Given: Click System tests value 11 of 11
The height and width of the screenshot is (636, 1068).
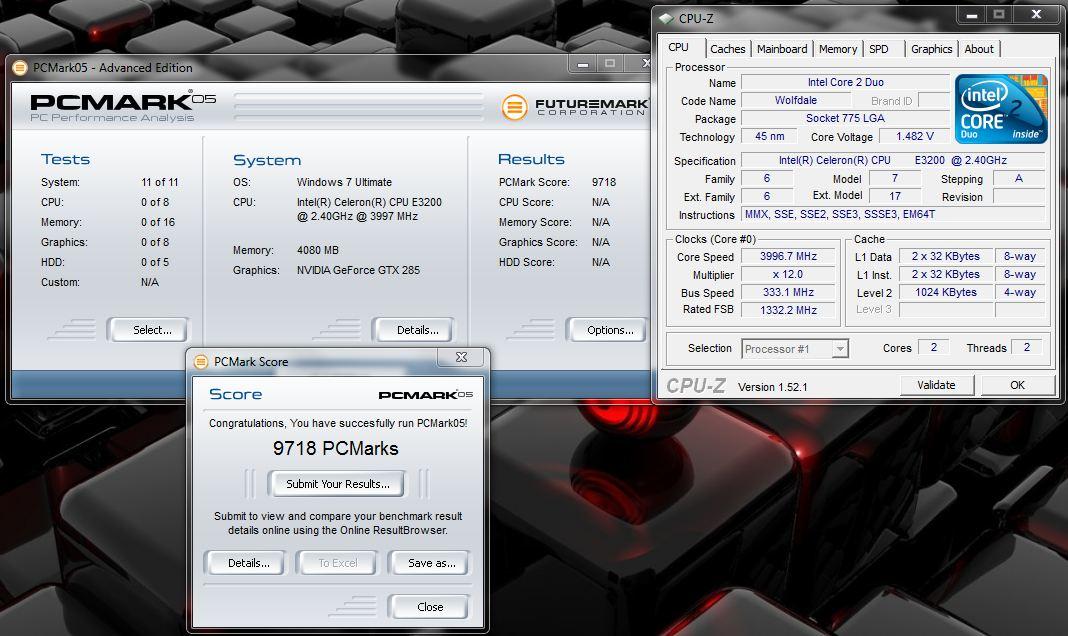Looking at the screenshot, I should point(159,182).
